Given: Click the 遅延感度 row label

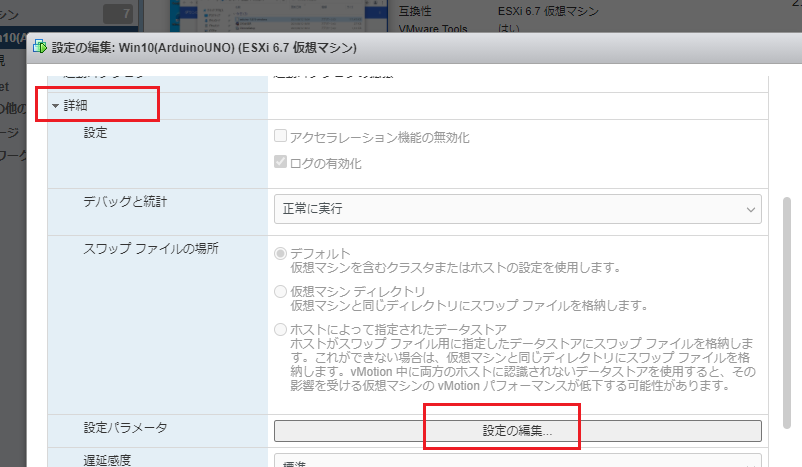Looking at the screenshot, I should point(107,459).
